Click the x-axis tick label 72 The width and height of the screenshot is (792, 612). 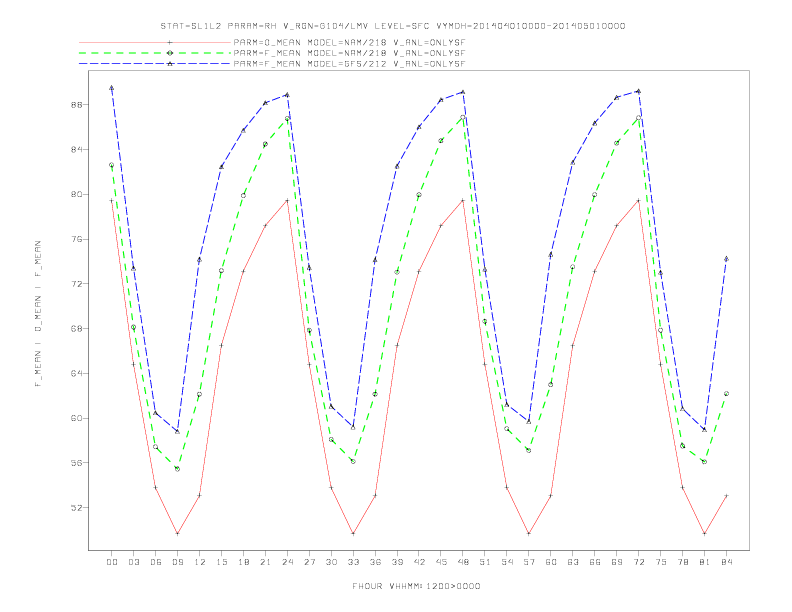click(639, 562)
